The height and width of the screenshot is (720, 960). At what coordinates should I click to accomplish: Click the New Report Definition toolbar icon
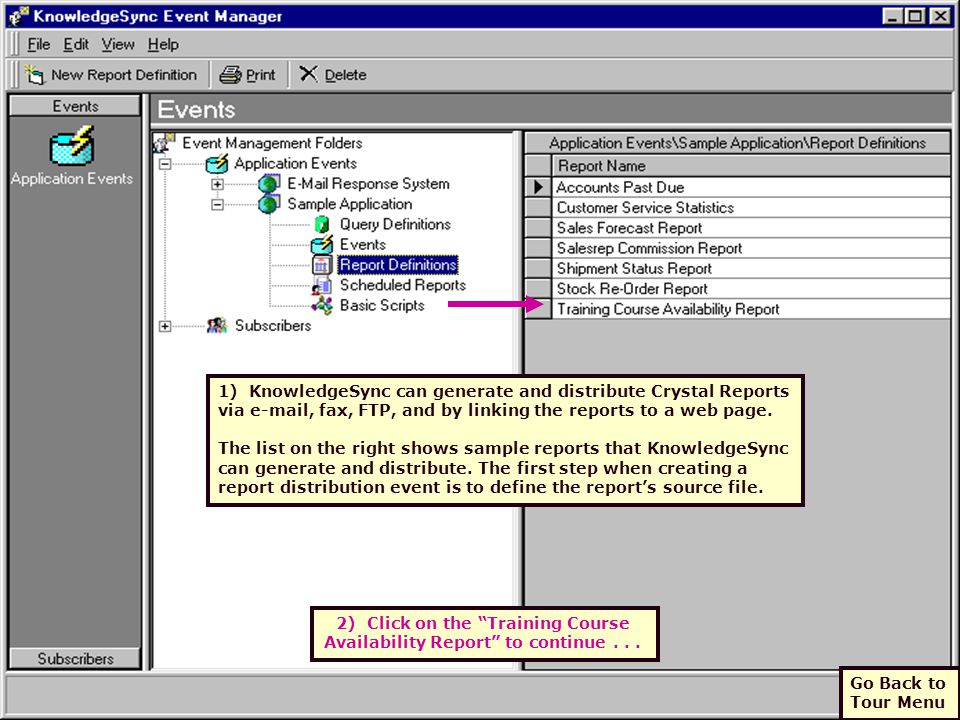click(x=34, y=75)
